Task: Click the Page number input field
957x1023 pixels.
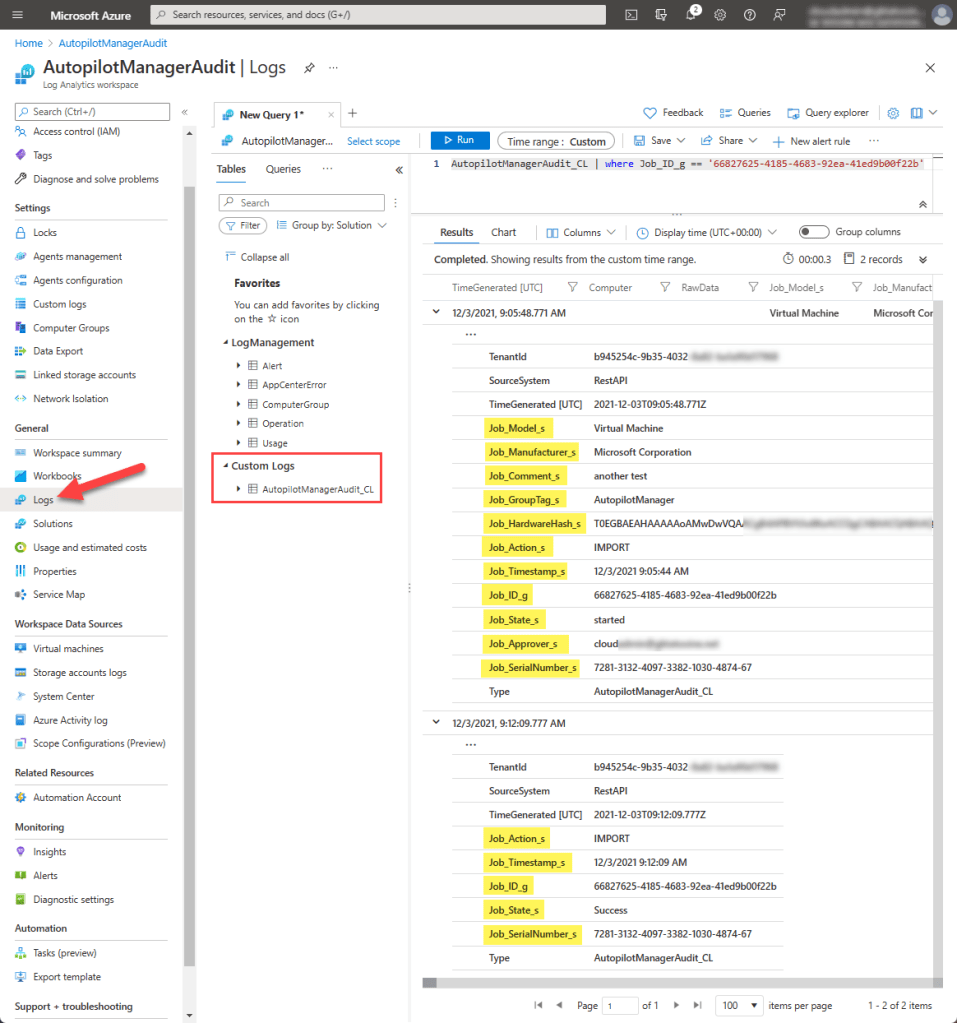Action: (621, 1005)
